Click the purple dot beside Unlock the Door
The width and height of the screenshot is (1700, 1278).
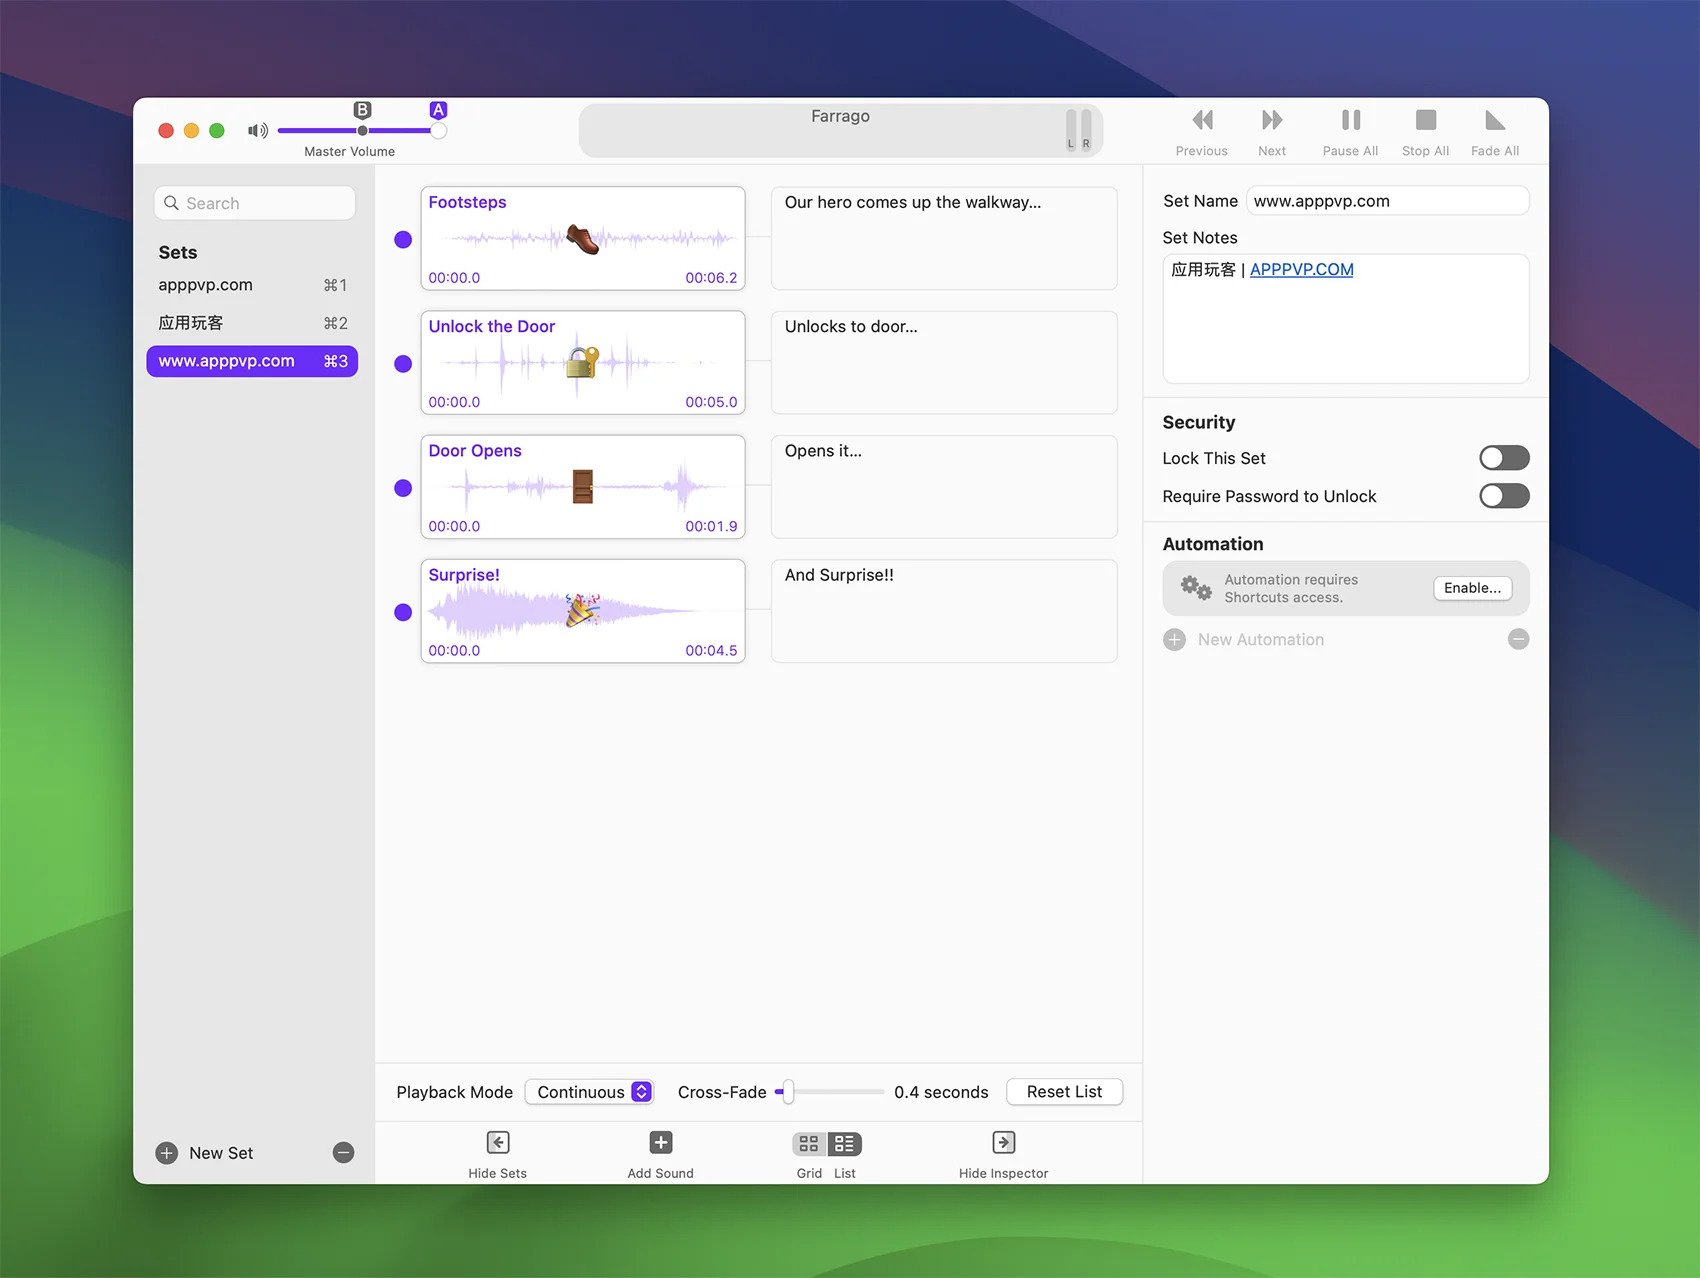coord(403,363)
